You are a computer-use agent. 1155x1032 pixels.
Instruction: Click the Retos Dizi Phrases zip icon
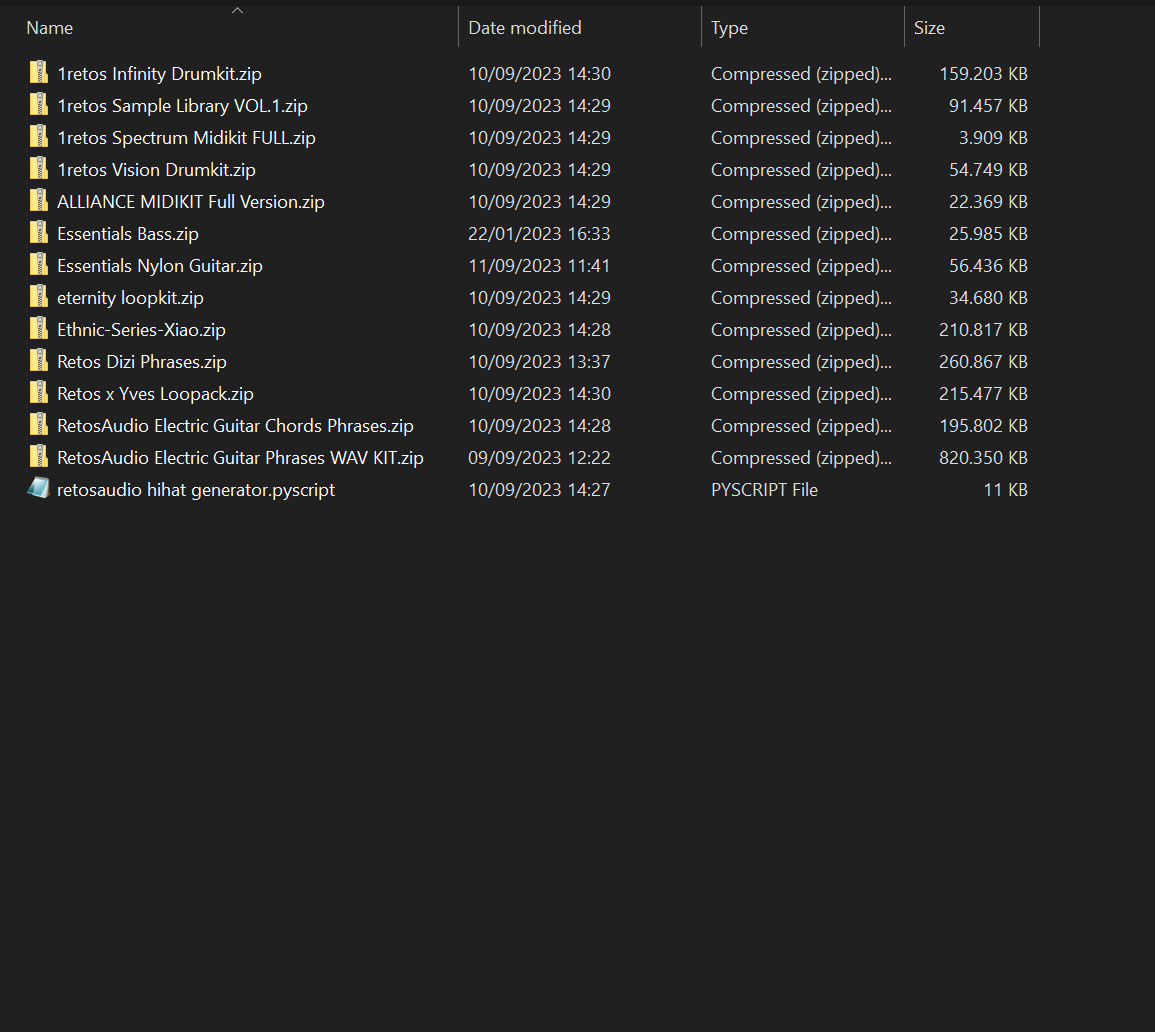point(38,361)
